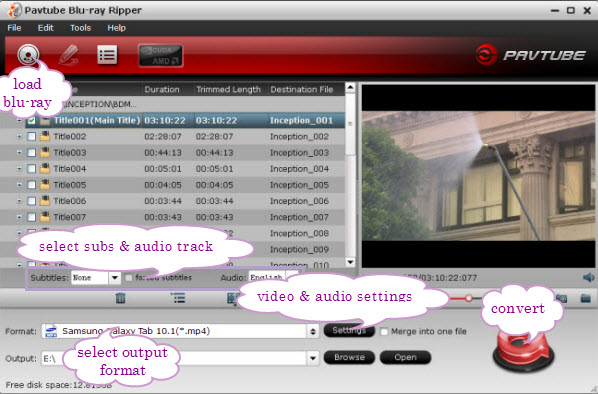Click the red Convert button
Viewport: 598px width, 394px height.
pyautogui.click(x=523, y=351)
